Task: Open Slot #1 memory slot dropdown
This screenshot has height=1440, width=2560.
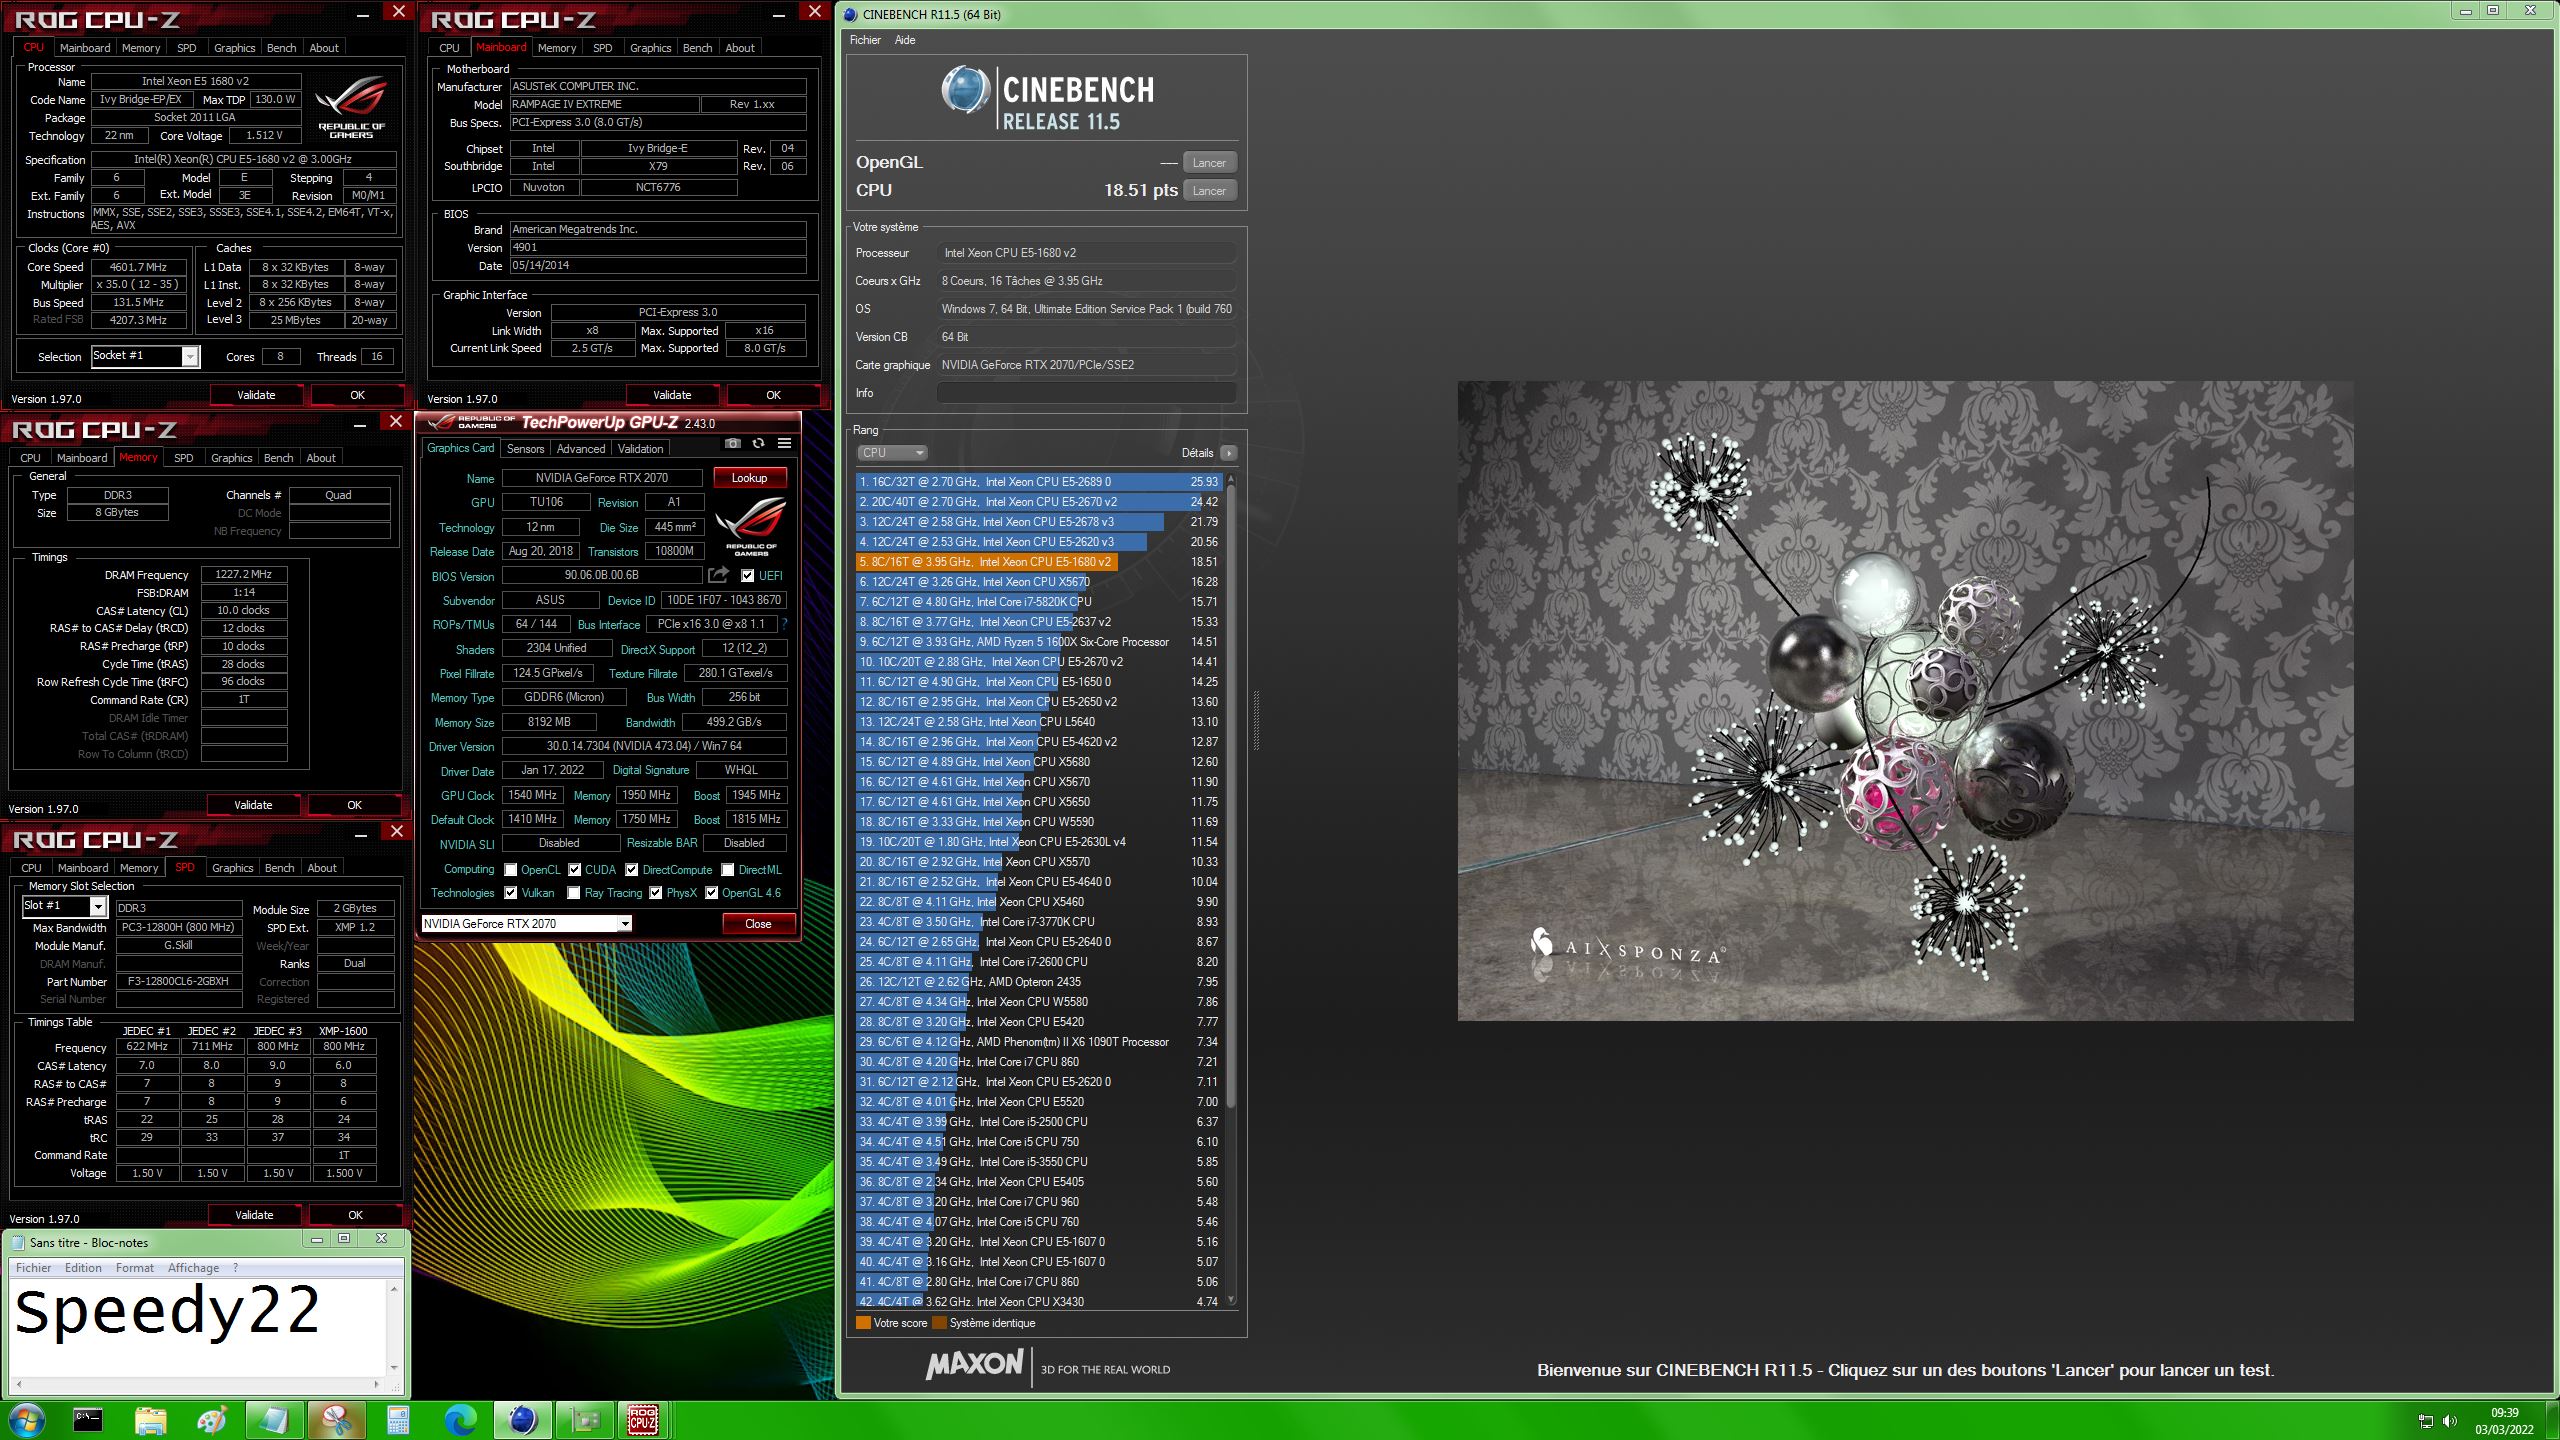Action: click(x=64, y=906)
